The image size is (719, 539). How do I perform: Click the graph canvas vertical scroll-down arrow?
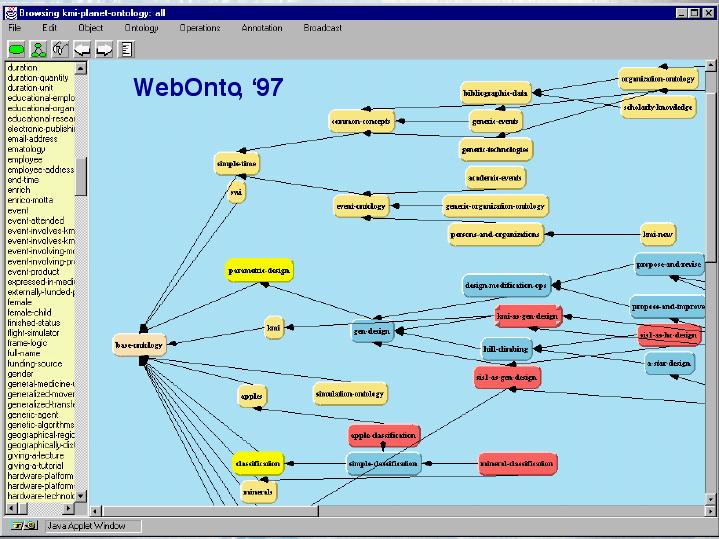click(711, 499)
